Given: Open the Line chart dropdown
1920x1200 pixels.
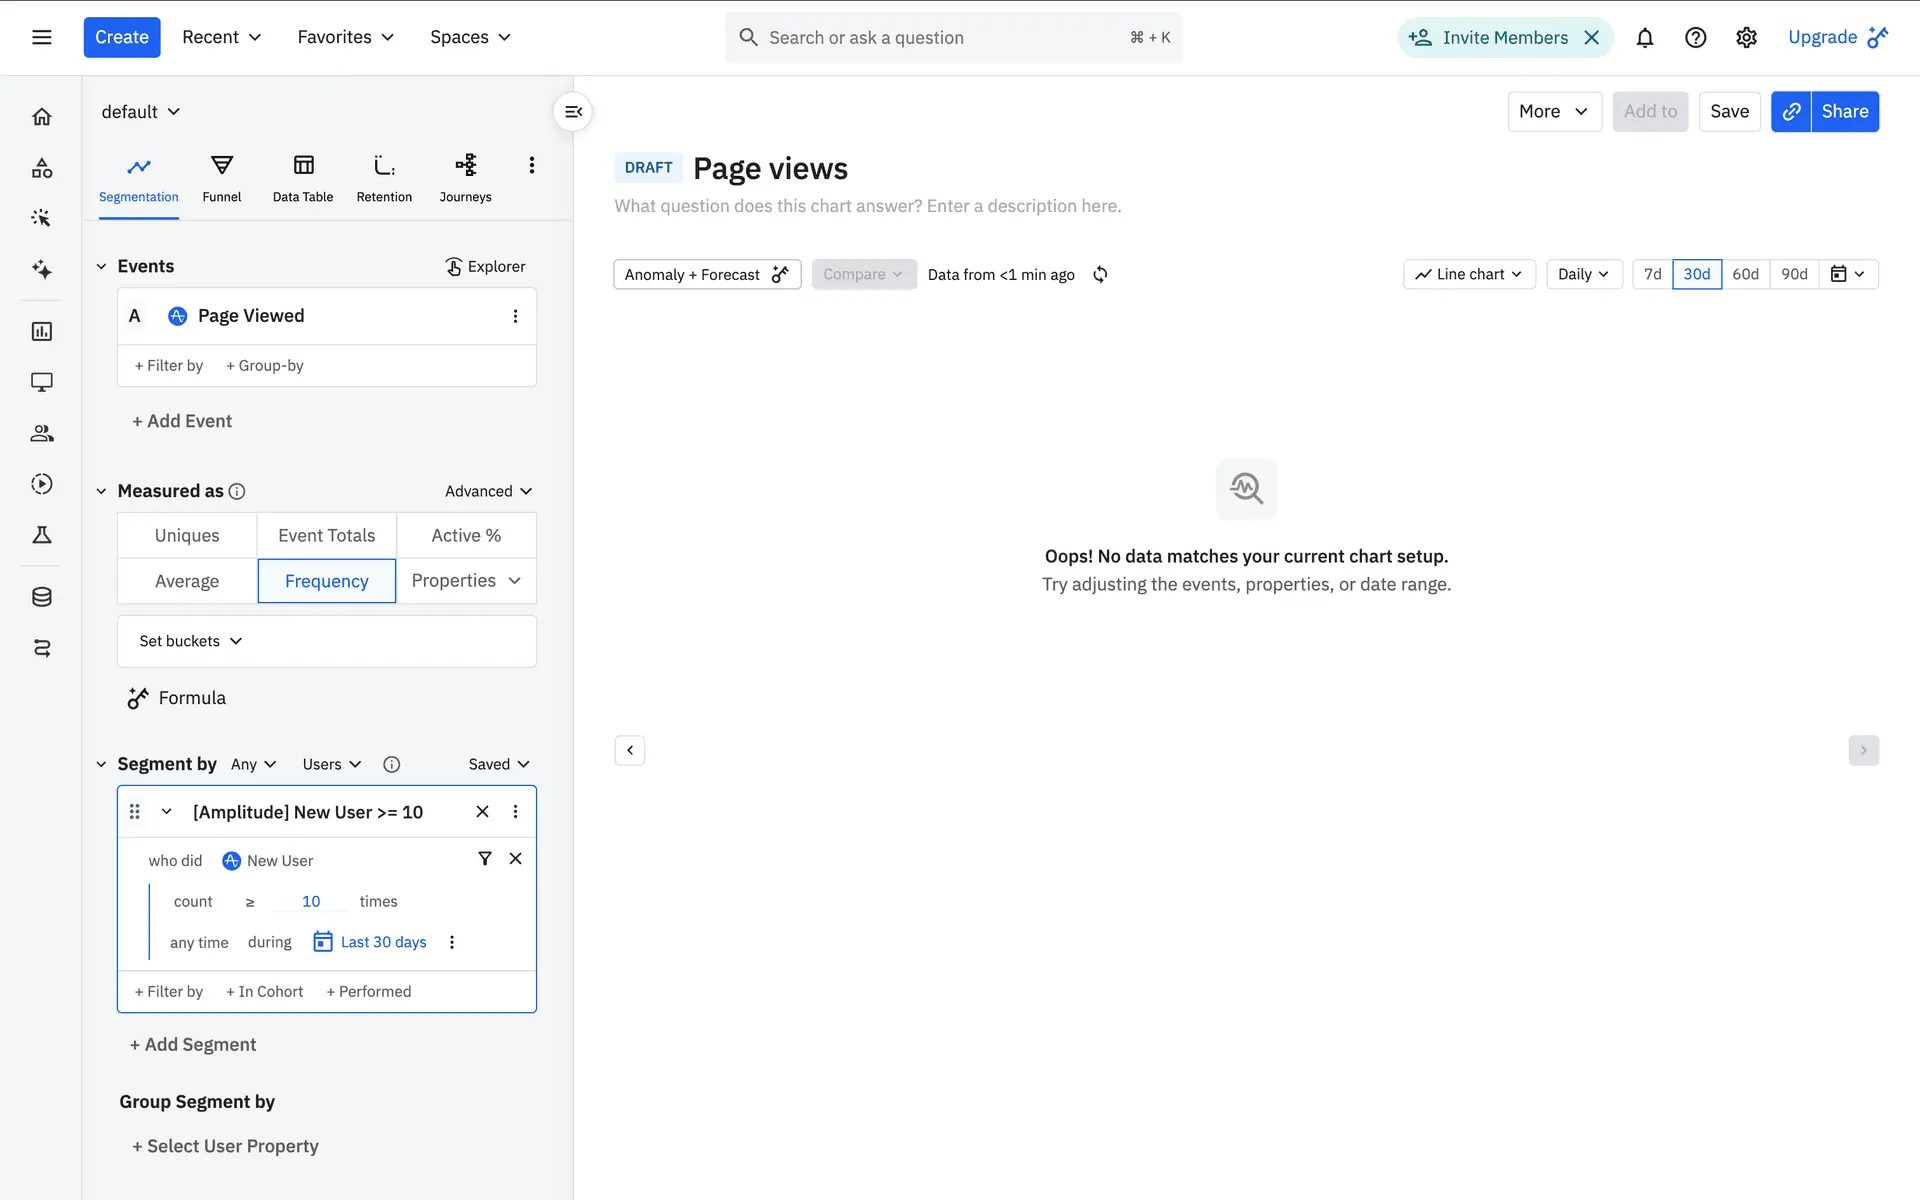Looking at the screenshot, I should tap(1468, 274).
